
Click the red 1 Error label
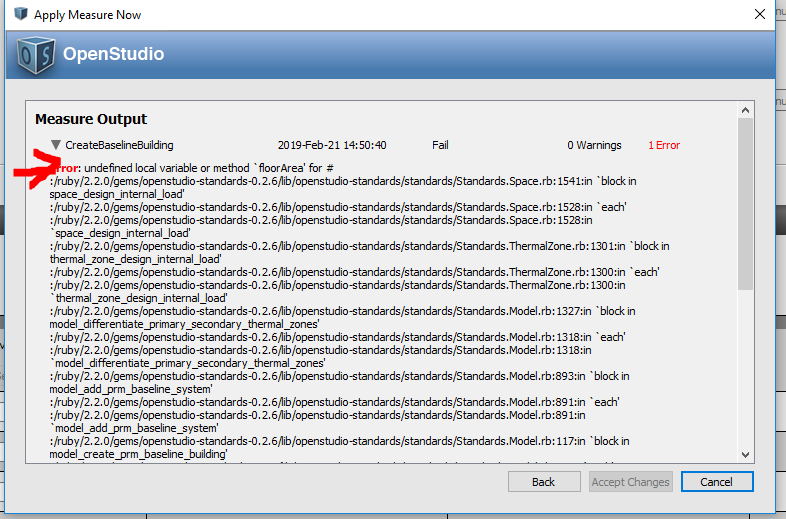click(664, 145)
